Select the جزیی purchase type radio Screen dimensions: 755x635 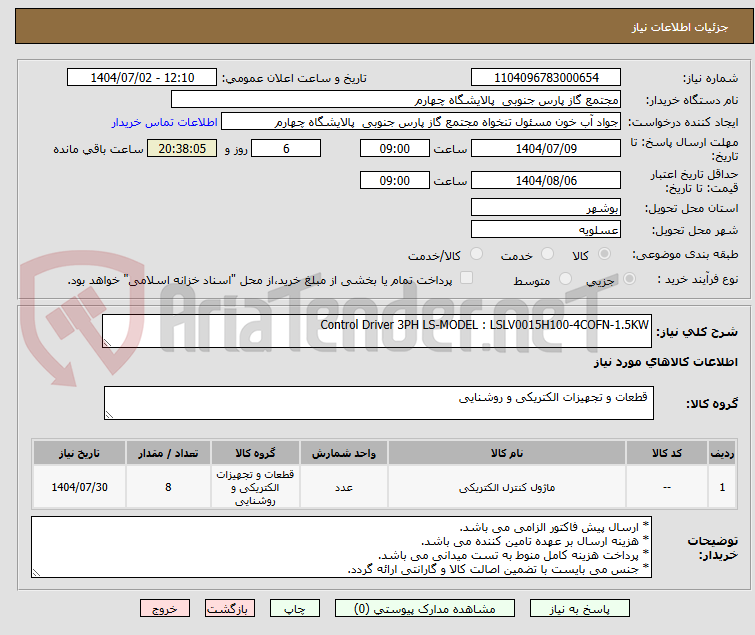tap(629, 279)
